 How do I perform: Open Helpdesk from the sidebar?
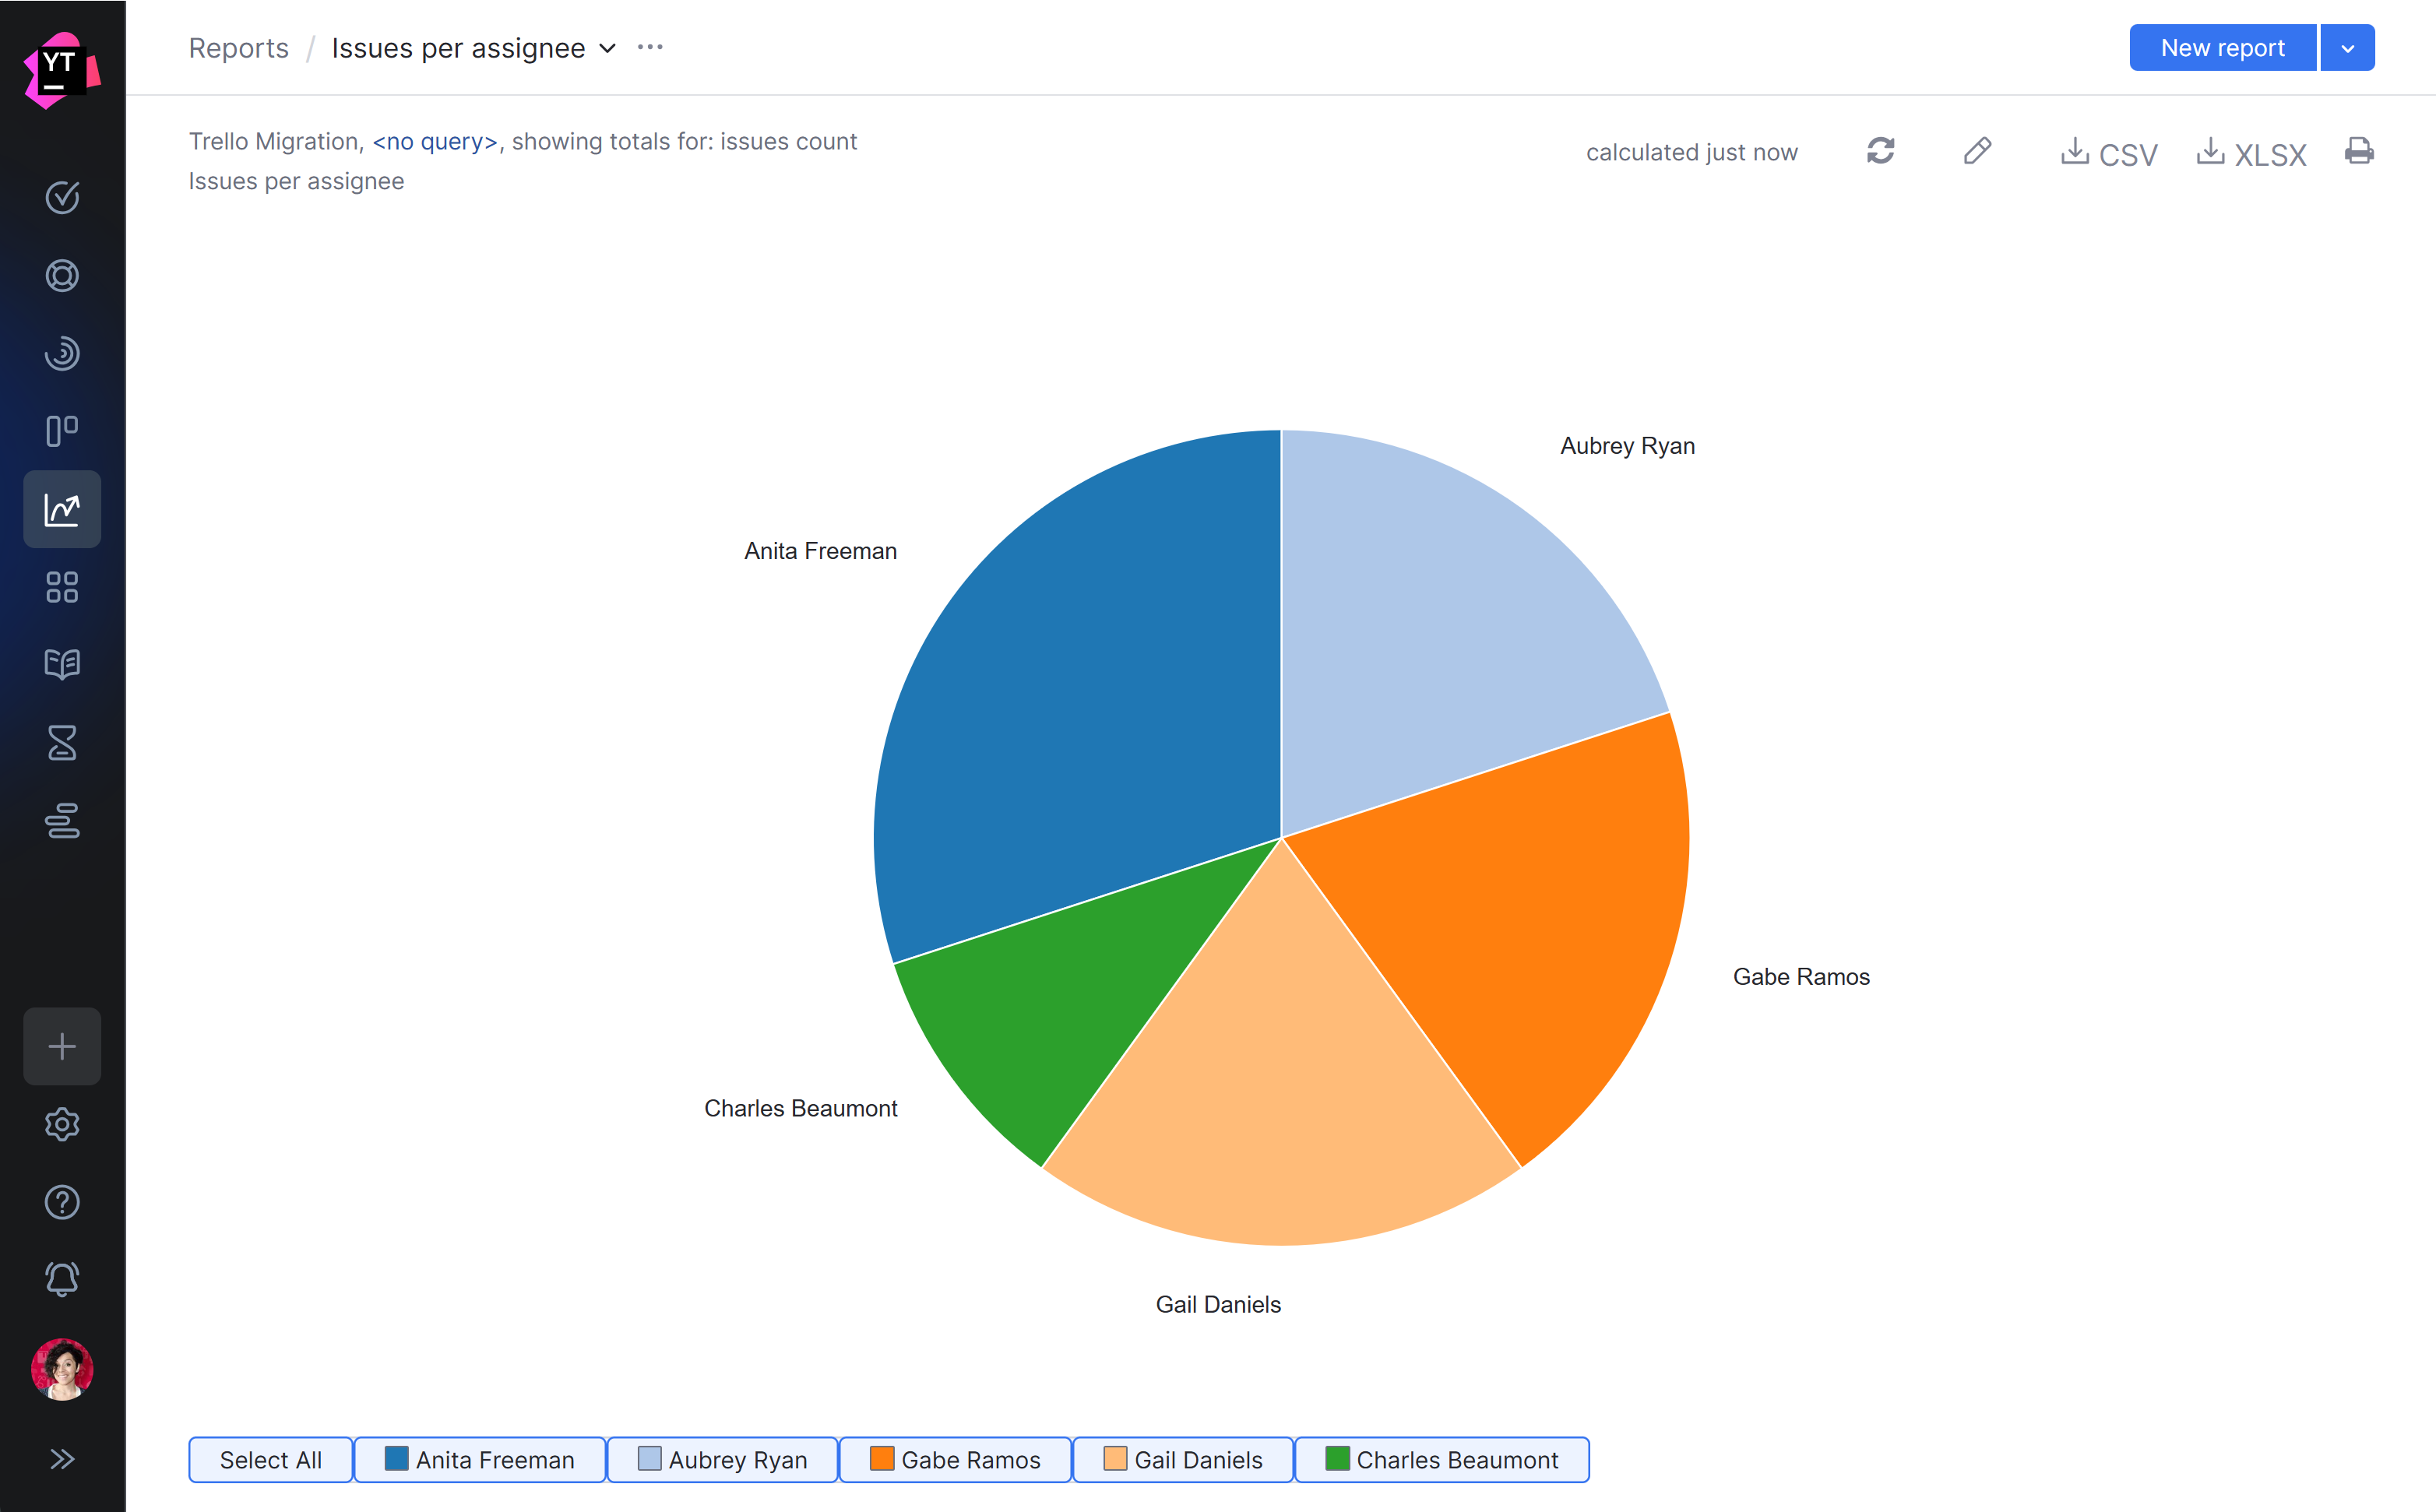coord(62,276)
